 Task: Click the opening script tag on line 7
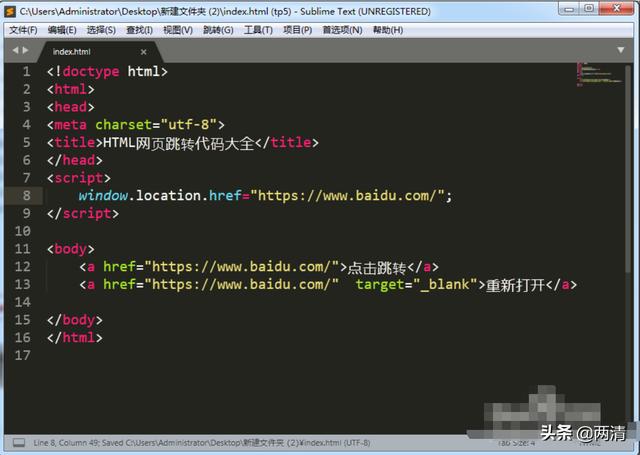click(79, 178)
